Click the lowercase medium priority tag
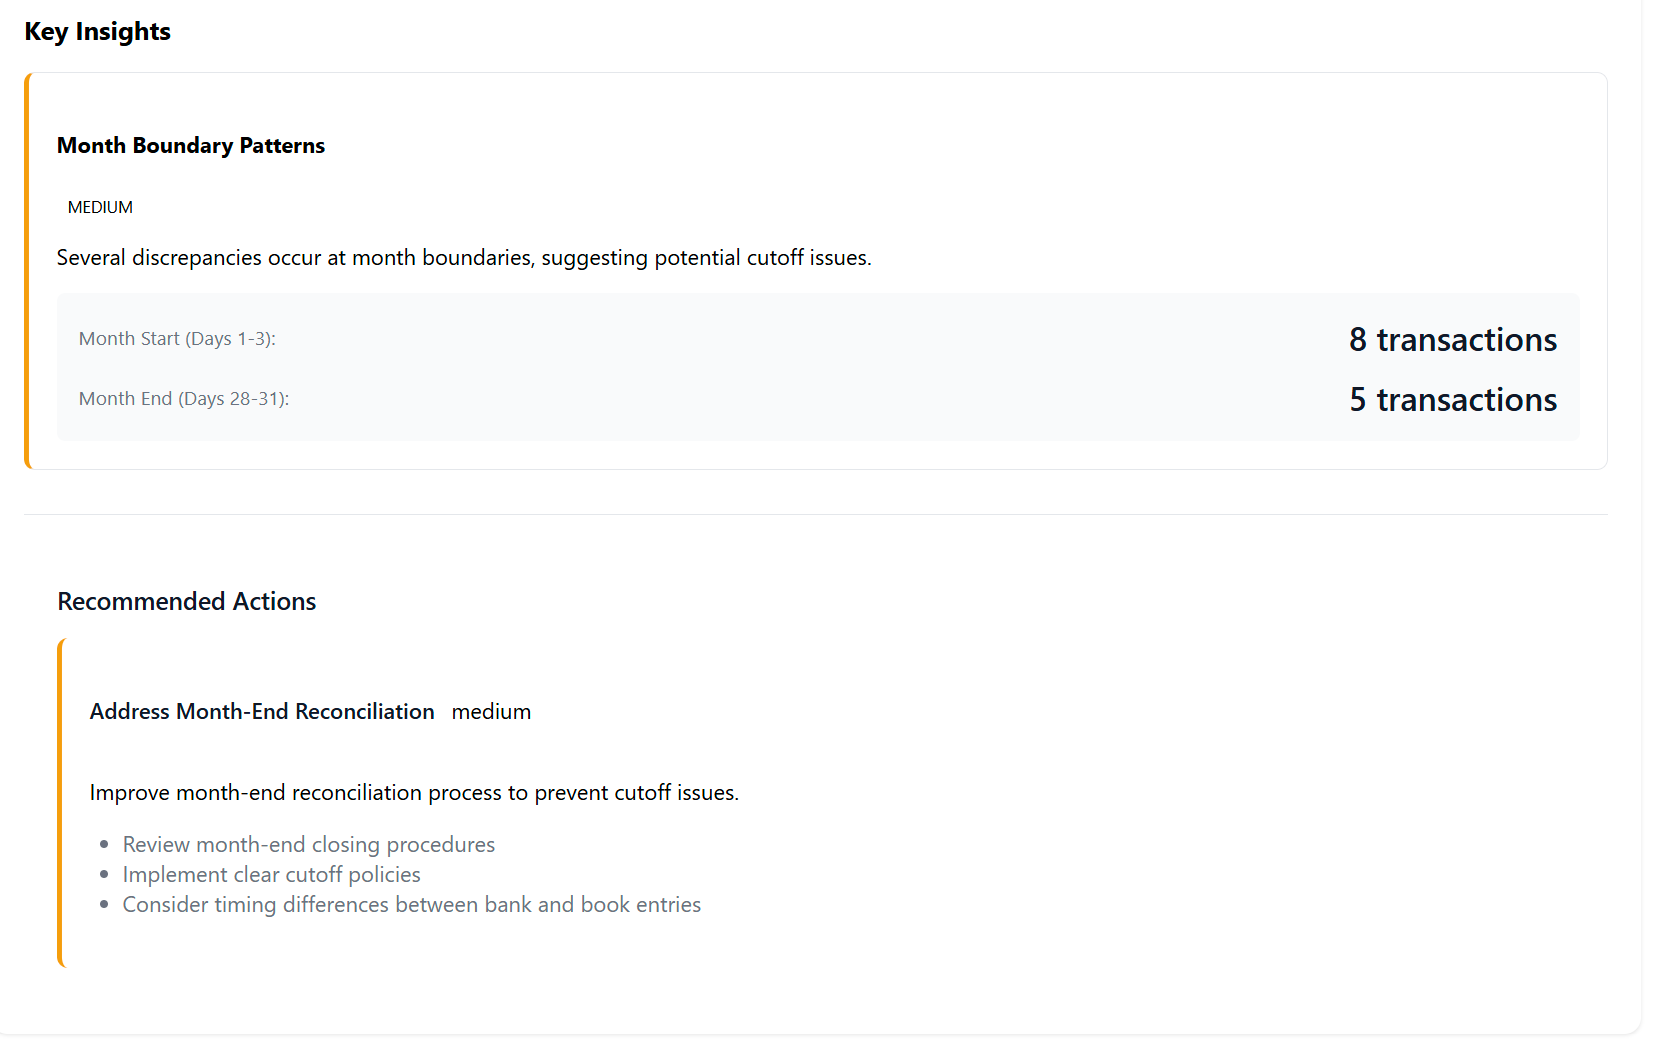Image resolution: width=1673 pixels, height=1063 pixels. [491, 712]
